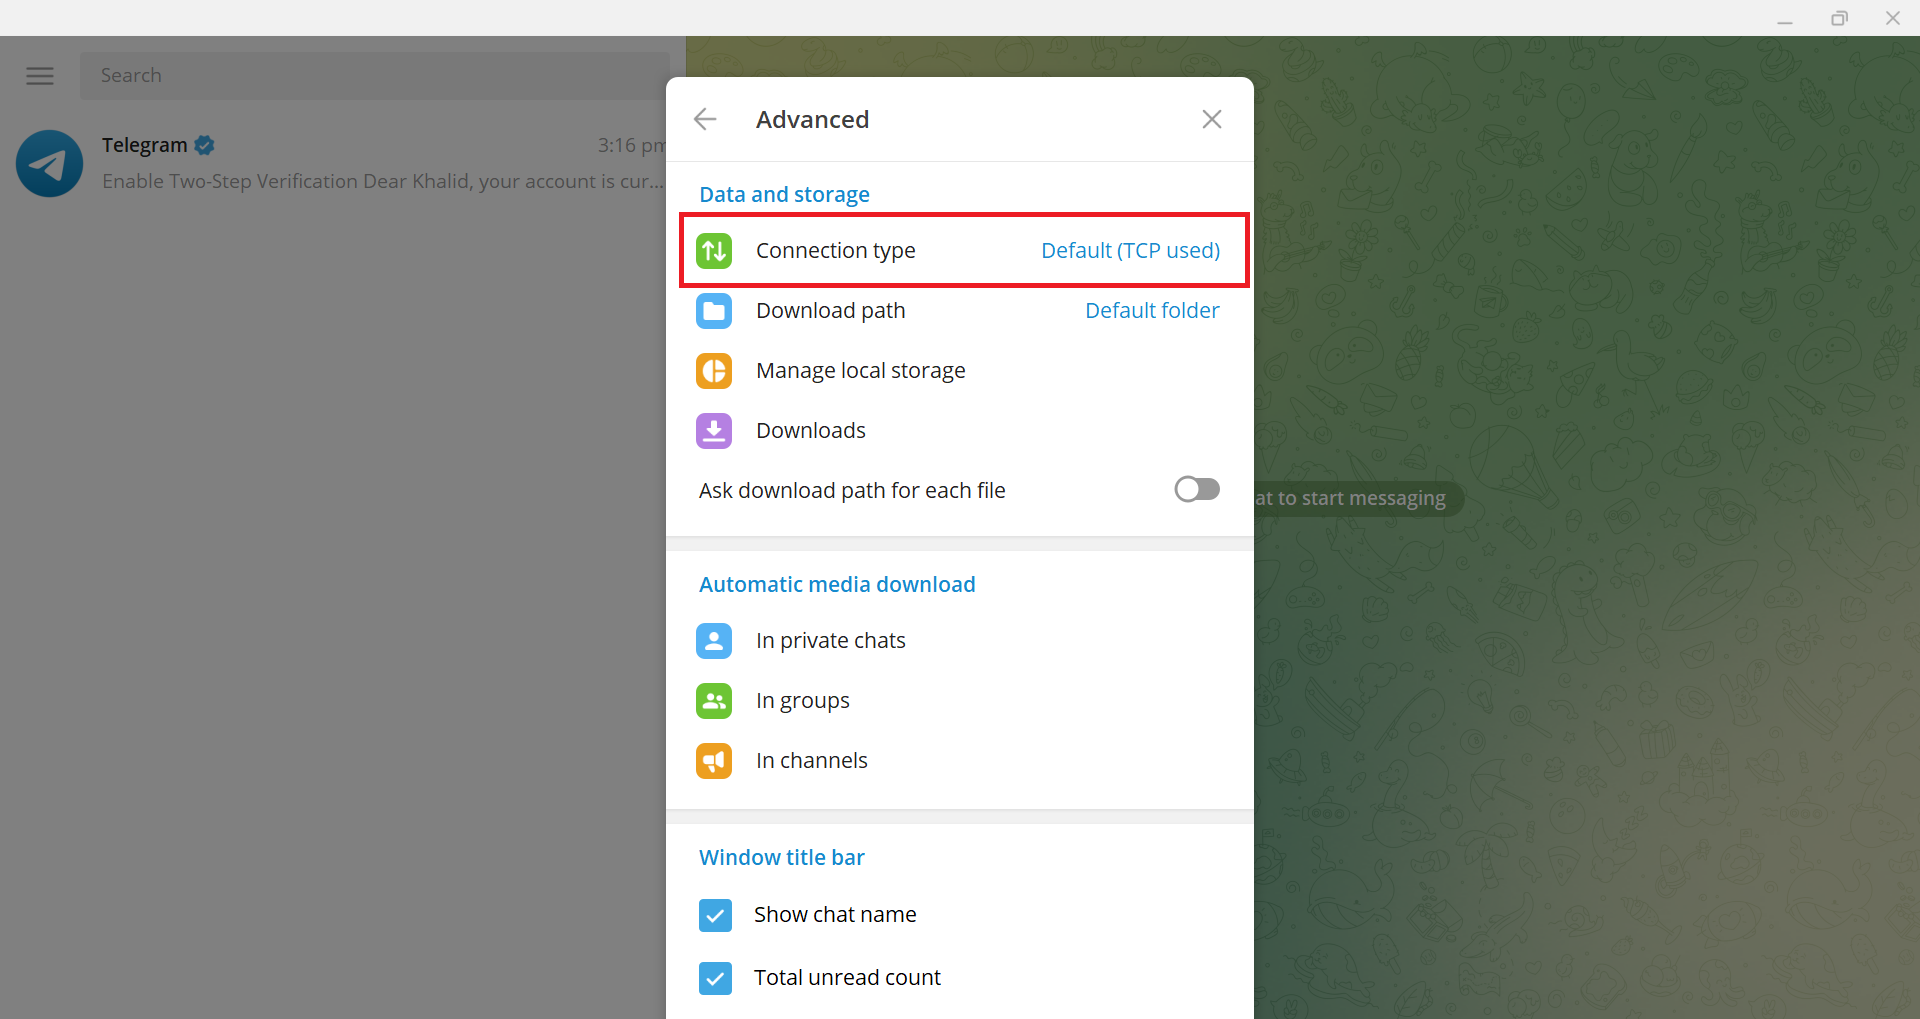The width and height of the screenshot is (1920, 1019).
Task: Go back from Advanced settings
Action: (x=705, y=119)
